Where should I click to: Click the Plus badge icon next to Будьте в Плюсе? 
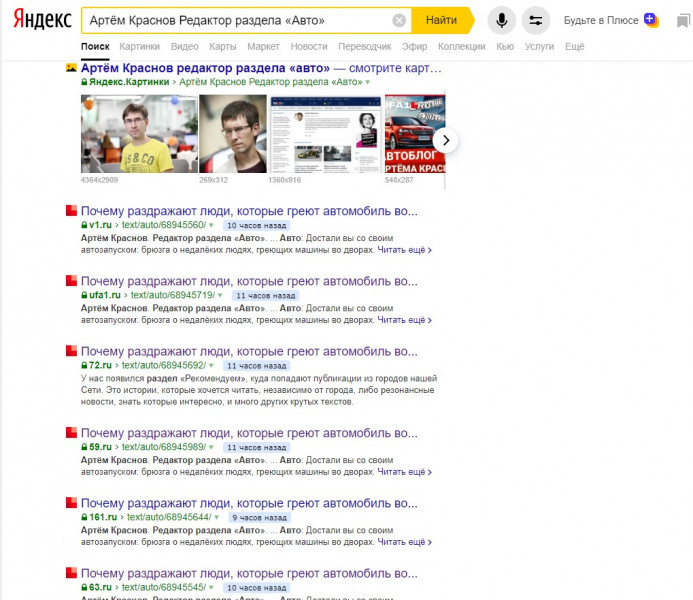click(651, 20)
